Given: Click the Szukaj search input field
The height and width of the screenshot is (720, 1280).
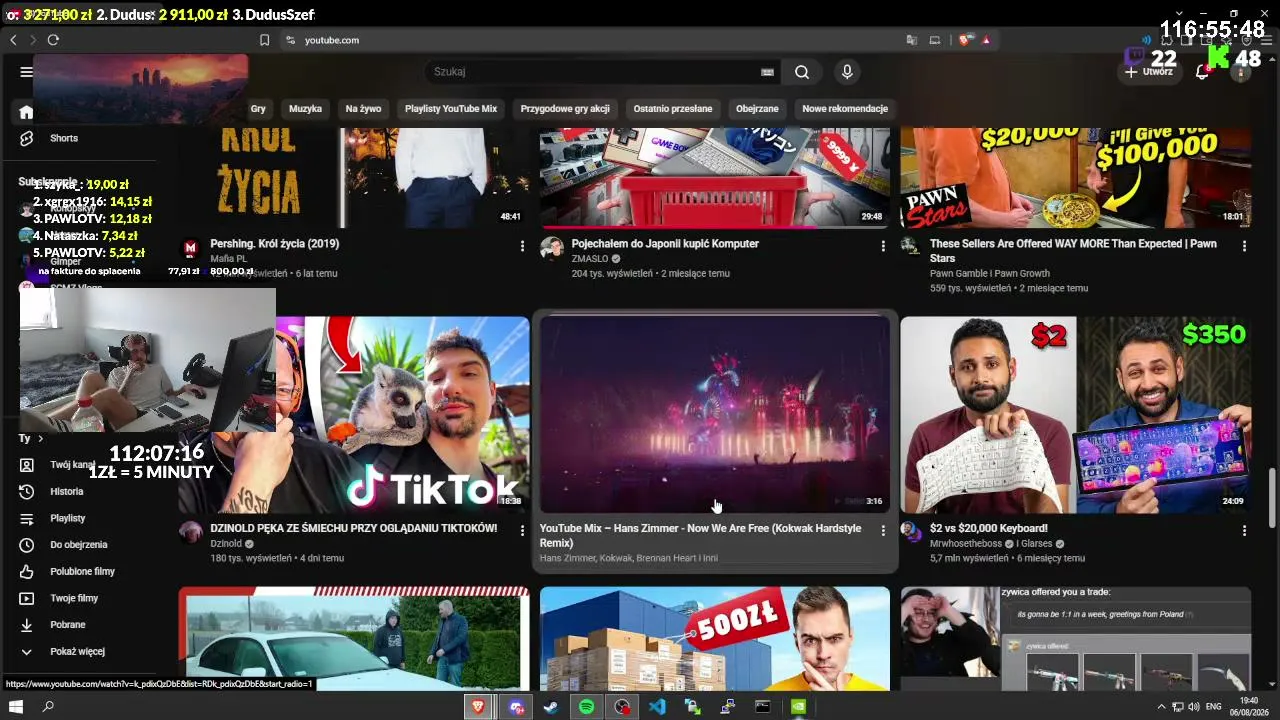Looking at the screenshot, I should pos(595,72).
